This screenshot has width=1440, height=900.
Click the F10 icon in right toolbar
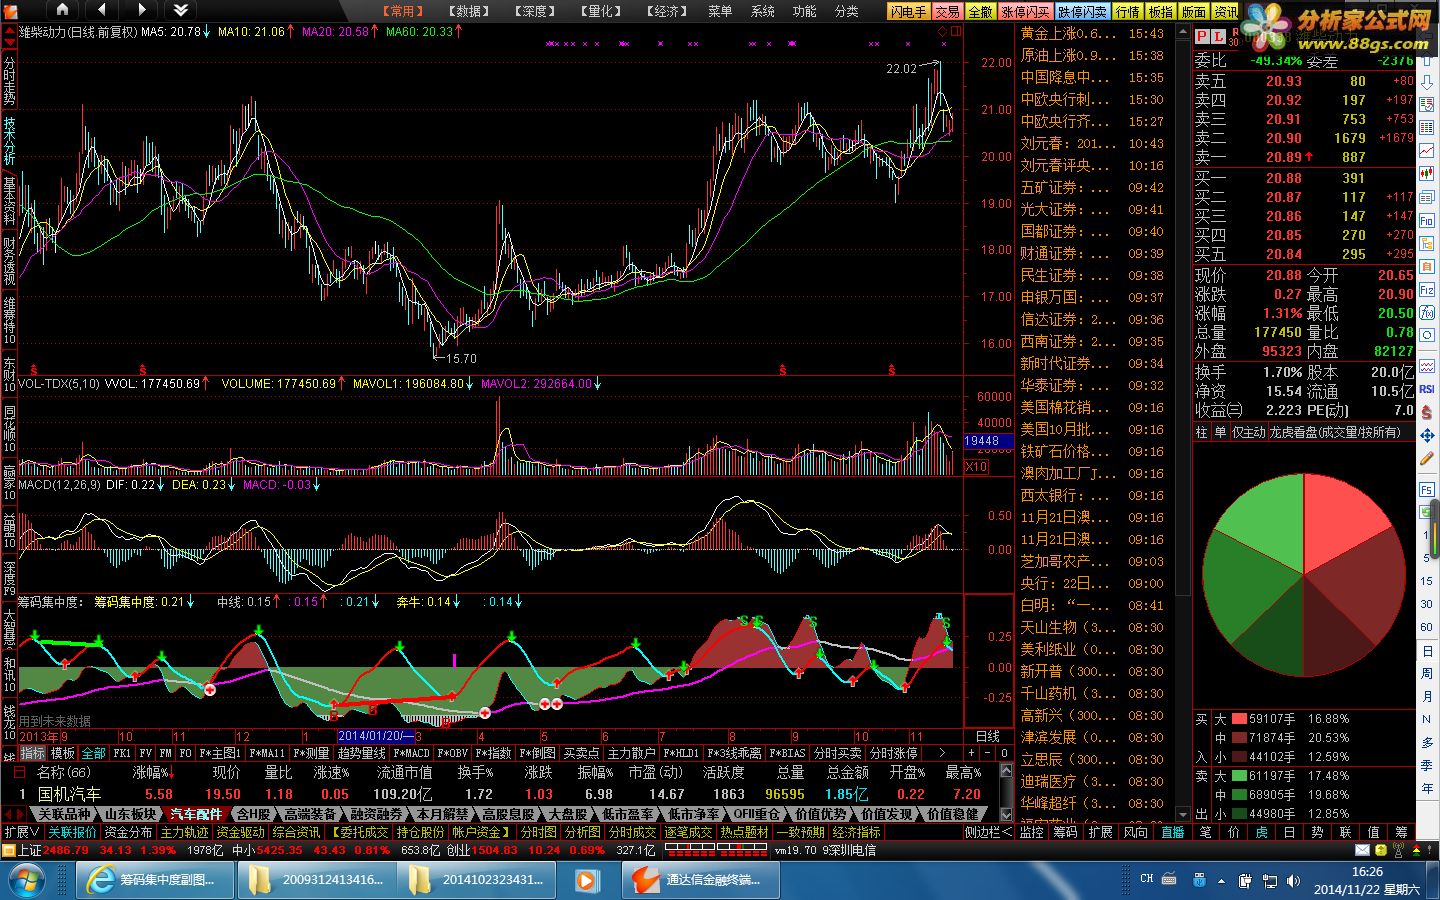pyautogui.click(x=1427, y=220)
